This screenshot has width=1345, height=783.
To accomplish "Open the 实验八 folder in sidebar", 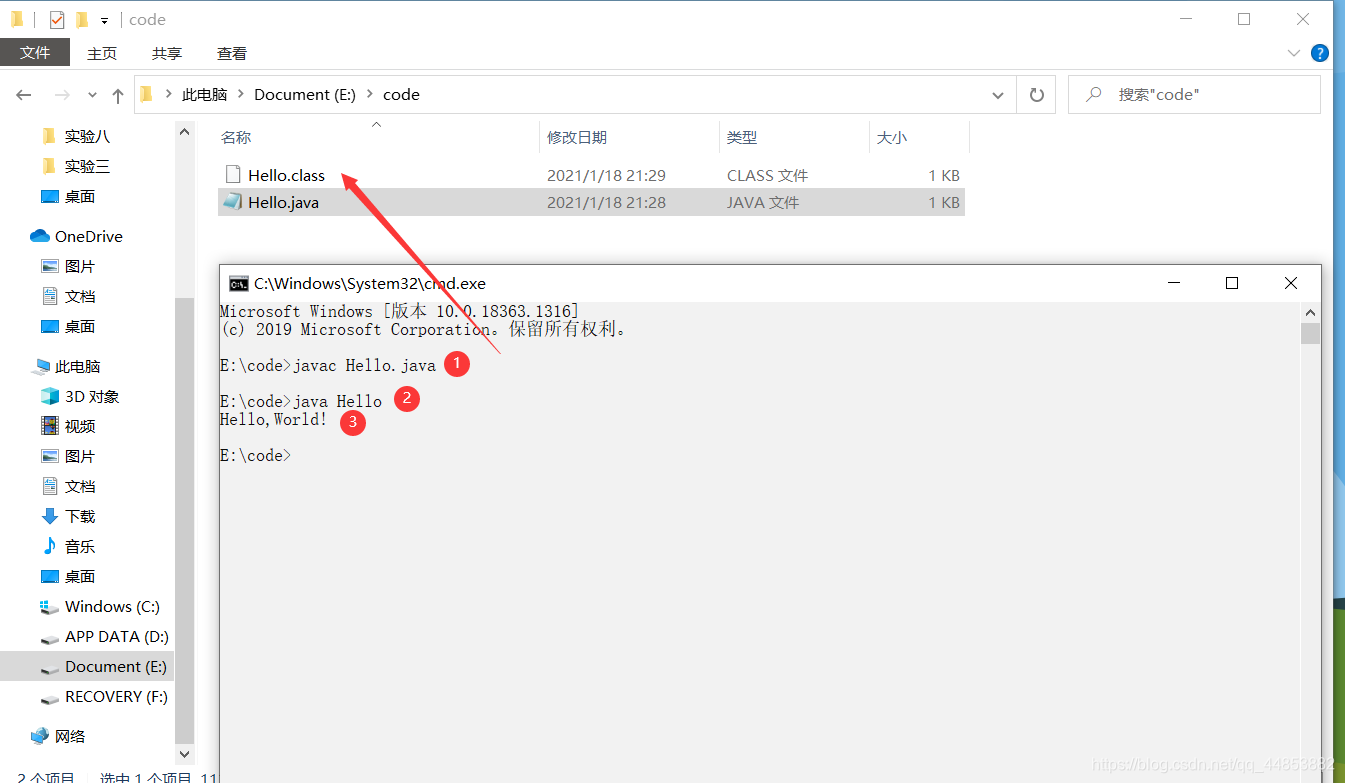I will click(x=87, y=136).
